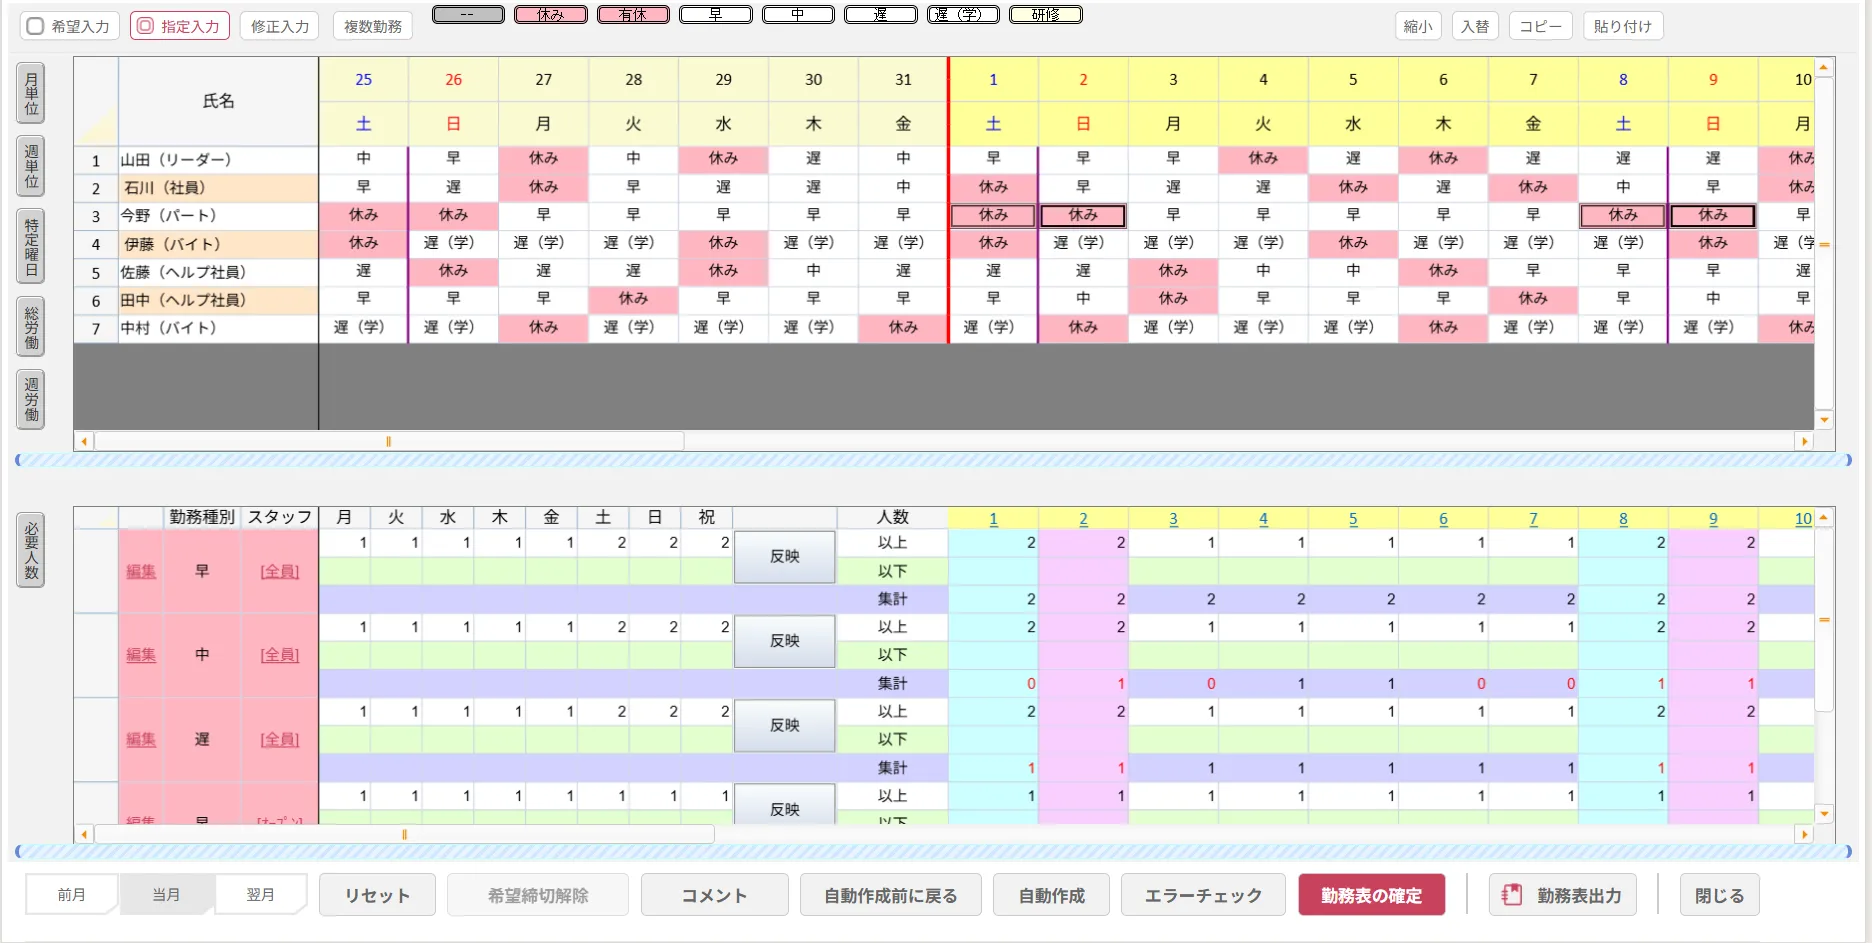The image size is (1872, 943).
Task: Click the コメント button
Action: 714,895
